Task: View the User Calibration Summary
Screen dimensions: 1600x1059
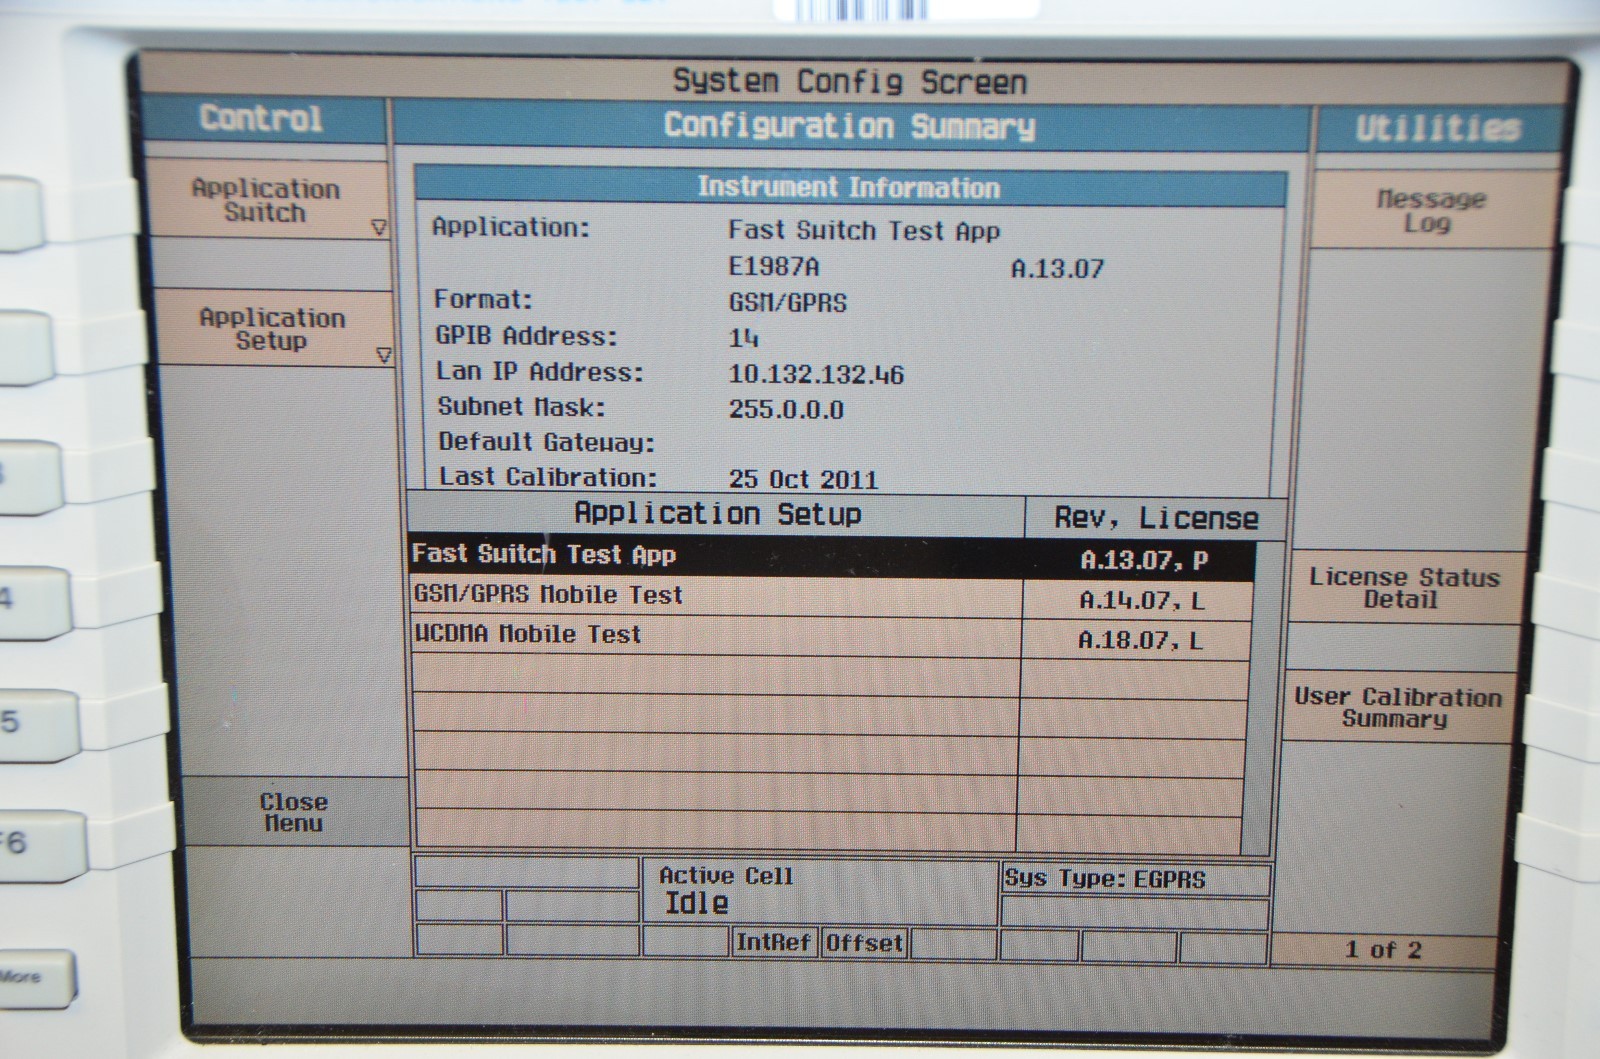Action: pyautogui.click(x=1397, y=707)
